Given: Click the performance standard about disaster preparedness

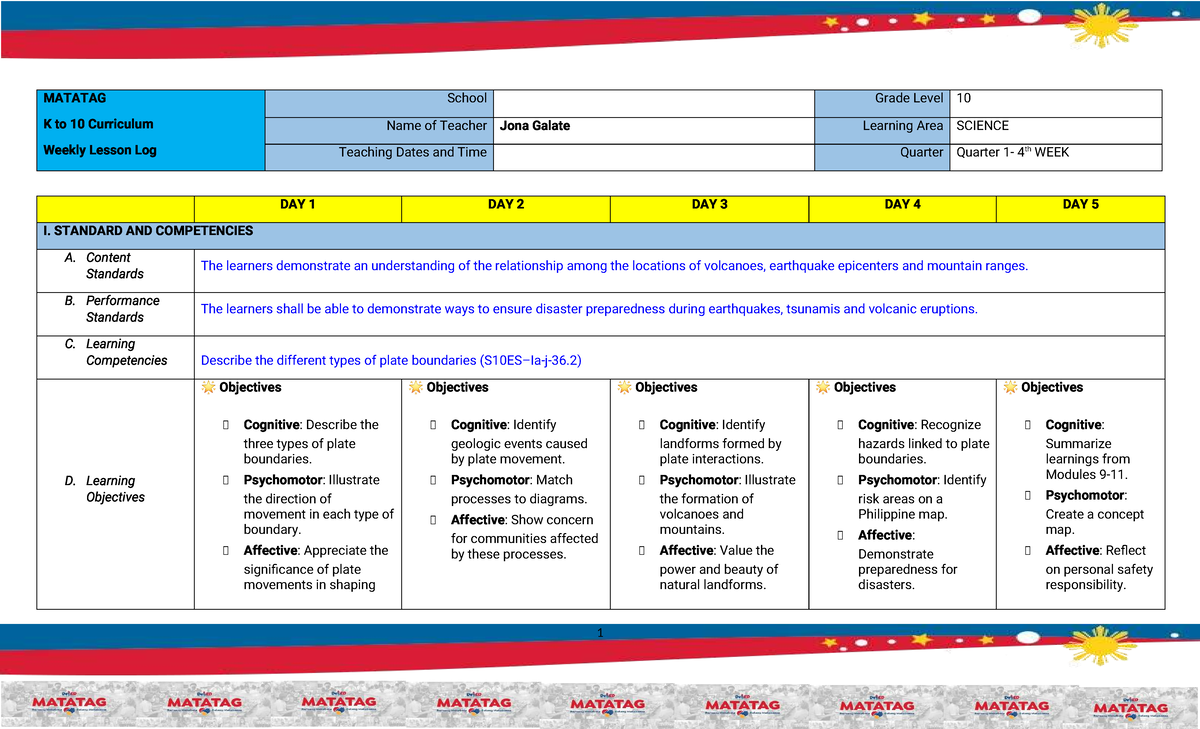Looking at the screenshot, I should [x=589, y=309].
